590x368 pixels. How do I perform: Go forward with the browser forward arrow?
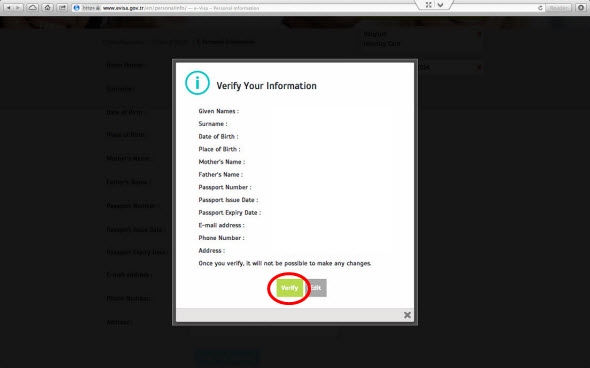(18, 8)
